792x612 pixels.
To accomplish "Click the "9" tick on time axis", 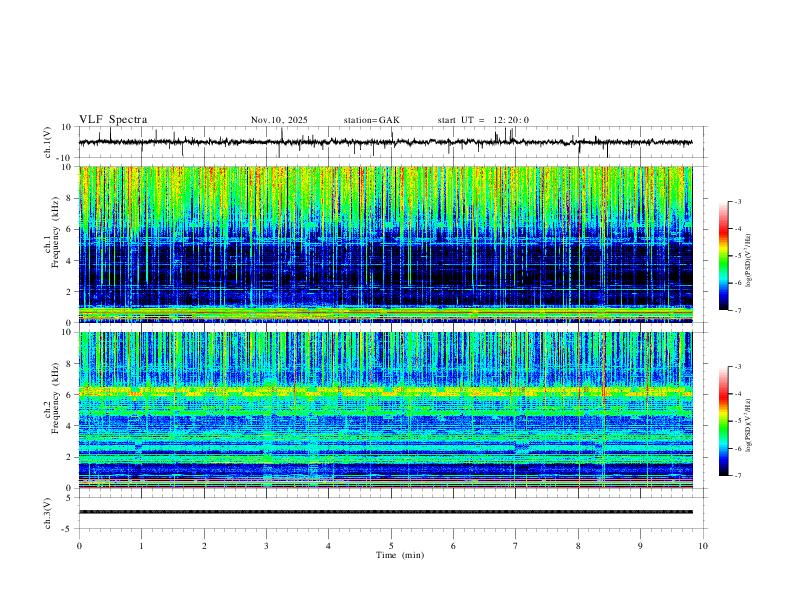I will 640,546.
